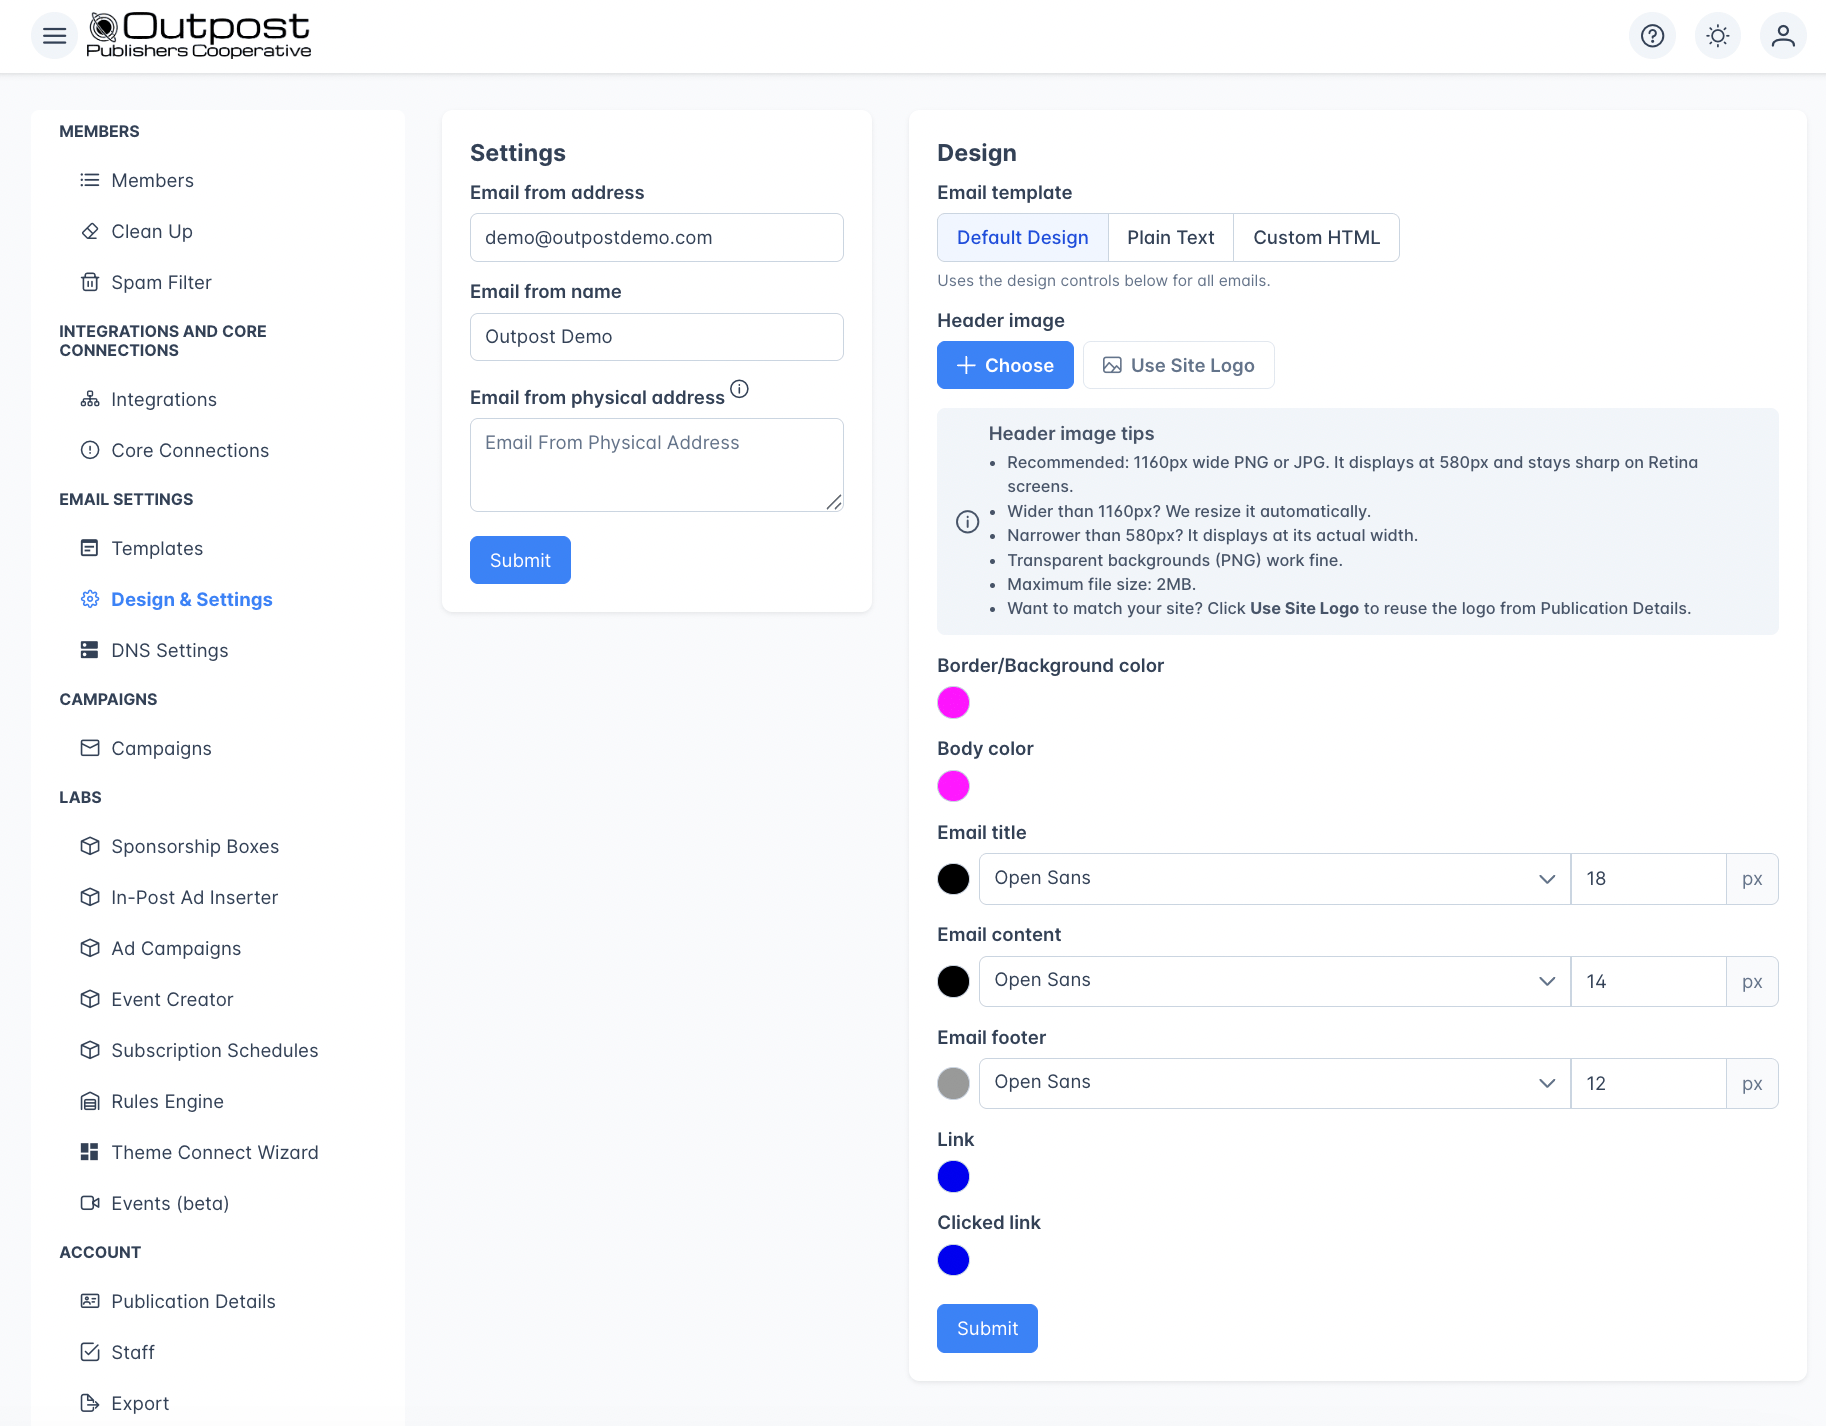Open Ad Campaigns in sidebar
Viewport: 1826px width, 1426px height.
pyautogui.click(x=176, y=948)
